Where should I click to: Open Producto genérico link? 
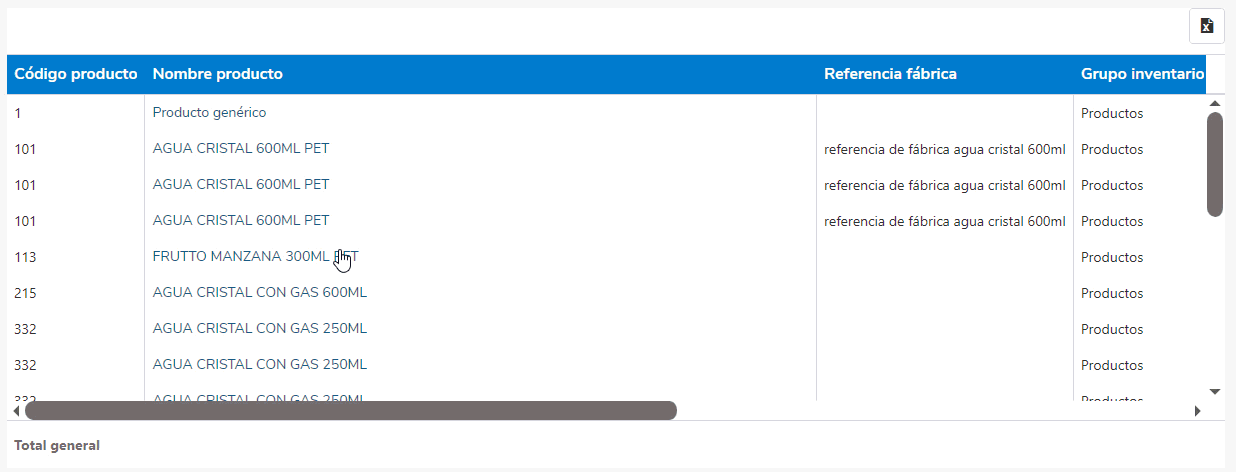click(x=209, y=113)
